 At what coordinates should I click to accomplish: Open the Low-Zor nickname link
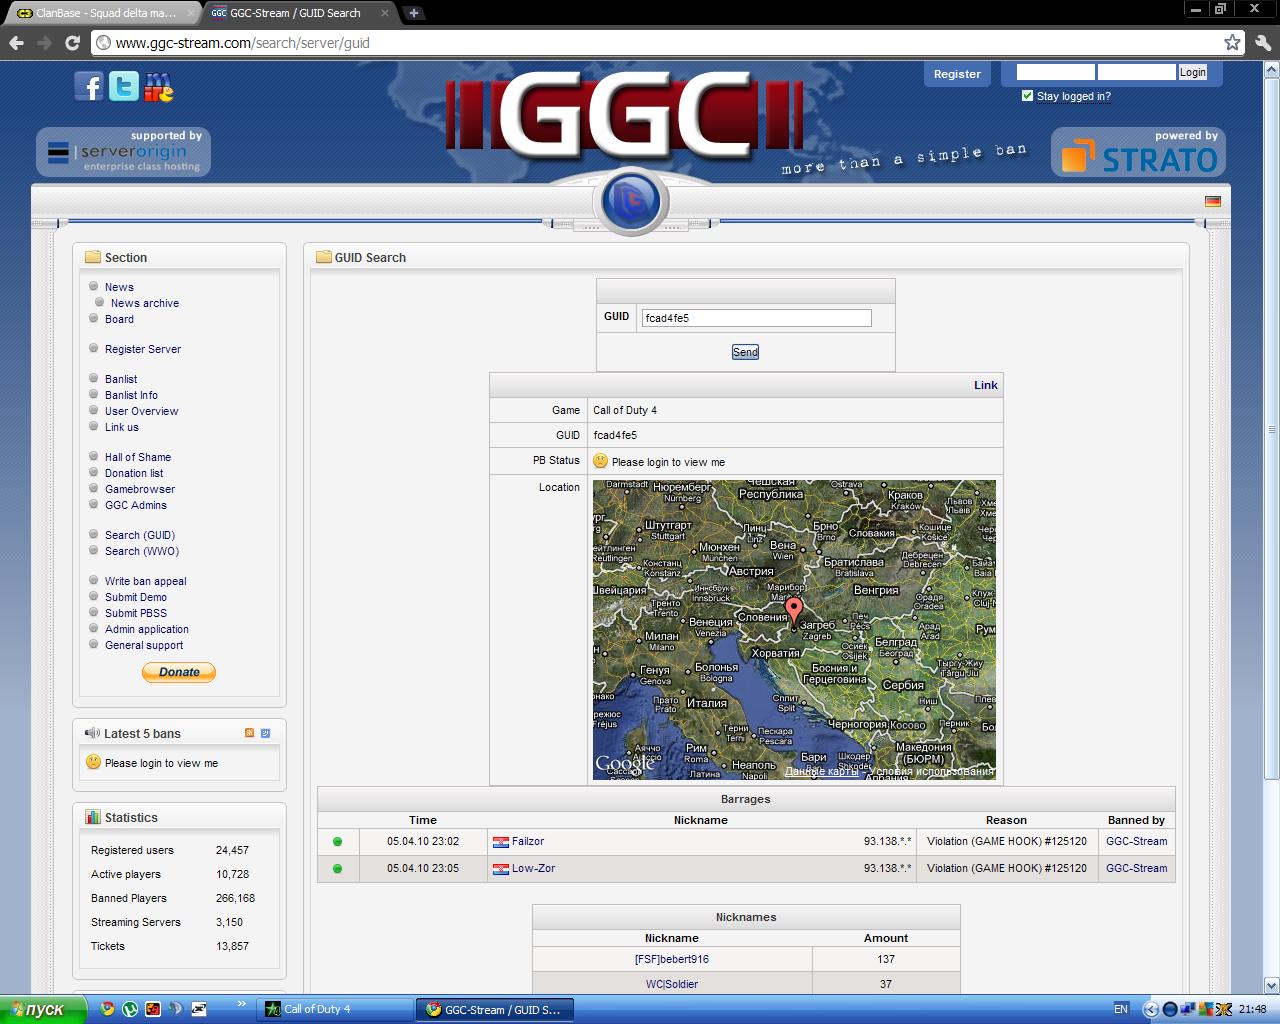point(533,869)
